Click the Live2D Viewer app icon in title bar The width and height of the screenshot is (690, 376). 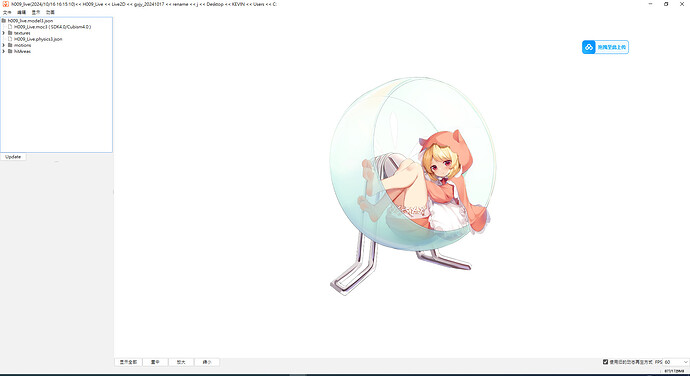pos(6,4)
